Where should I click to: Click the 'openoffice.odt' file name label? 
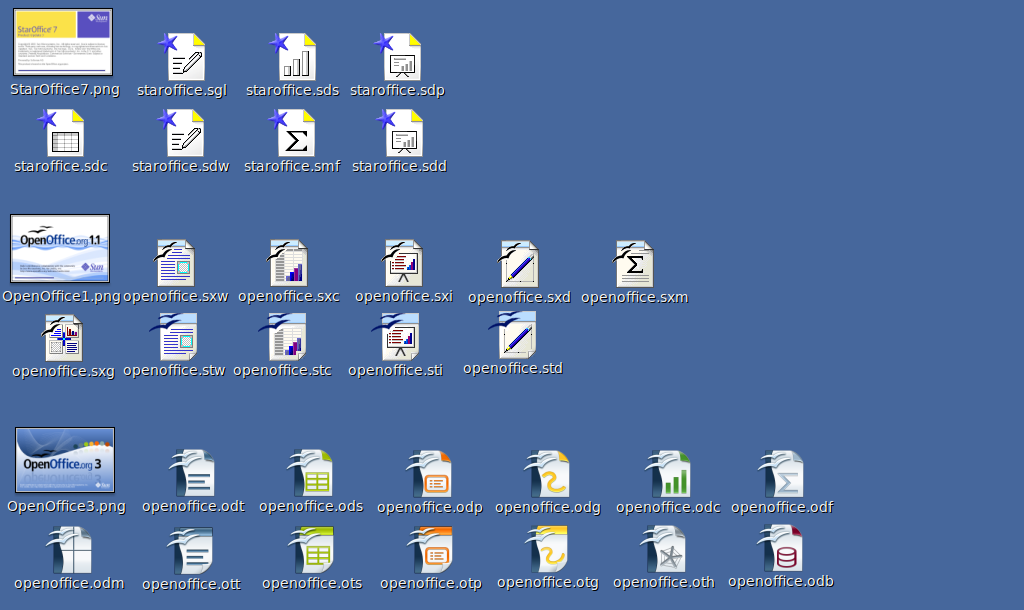pos(193,506)
